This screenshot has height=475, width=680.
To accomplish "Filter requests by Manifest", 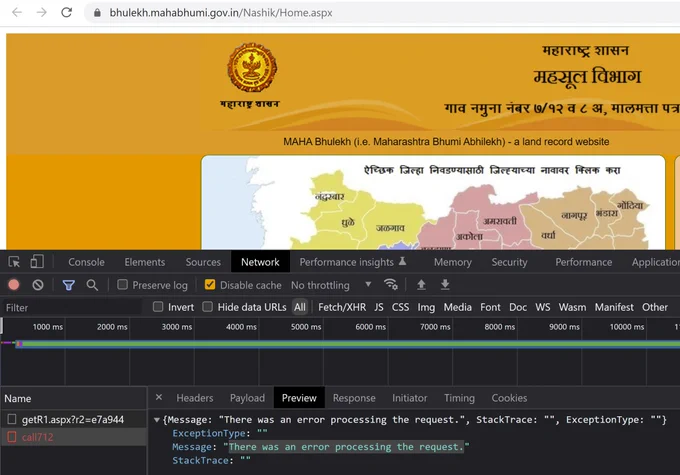I will tap(614, 307).
